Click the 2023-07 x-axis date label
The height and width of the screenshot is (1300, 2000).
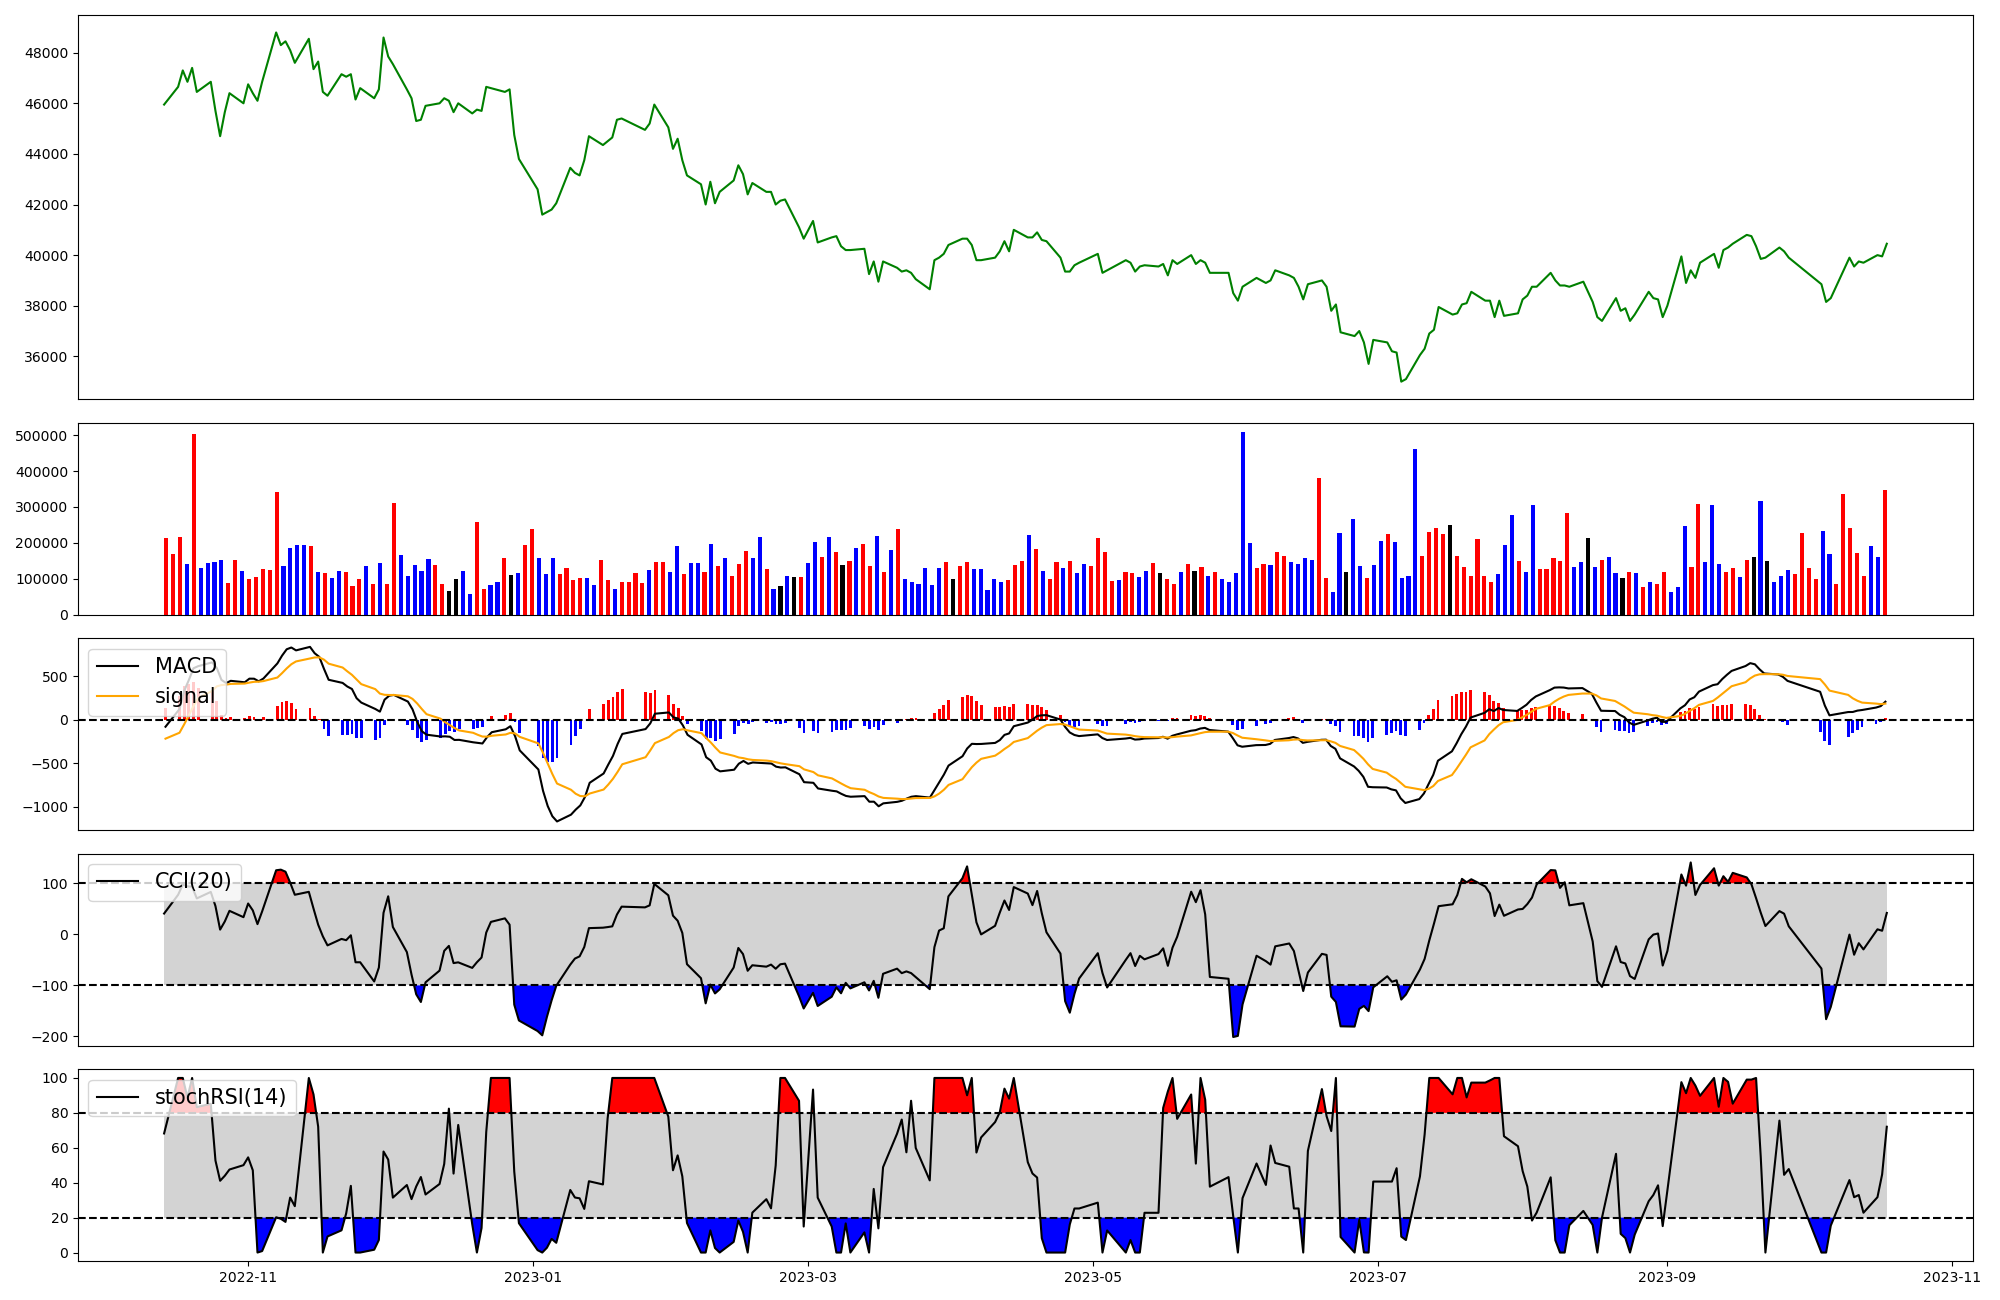point(1378,1276)
